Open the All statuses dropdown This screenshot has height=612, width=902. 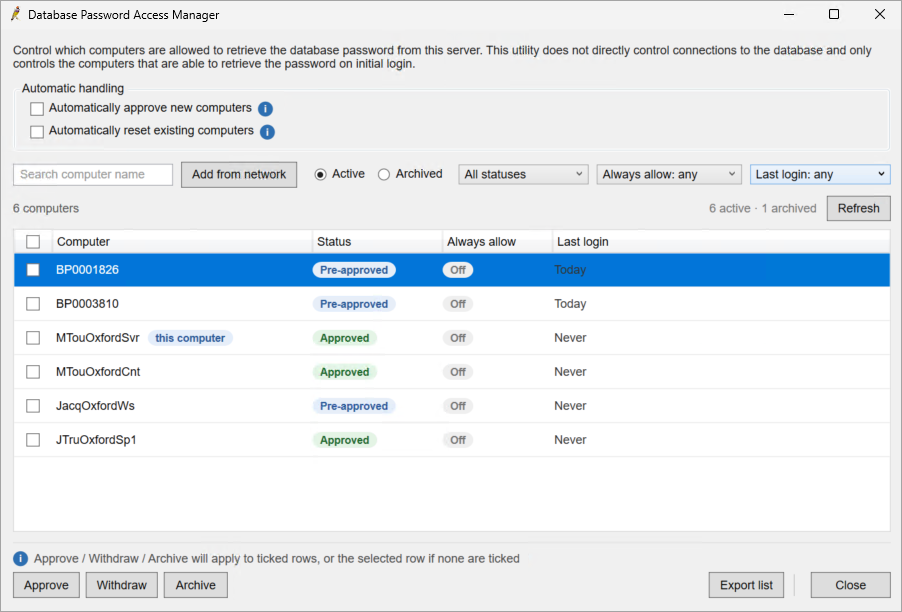tap(523, 174)
